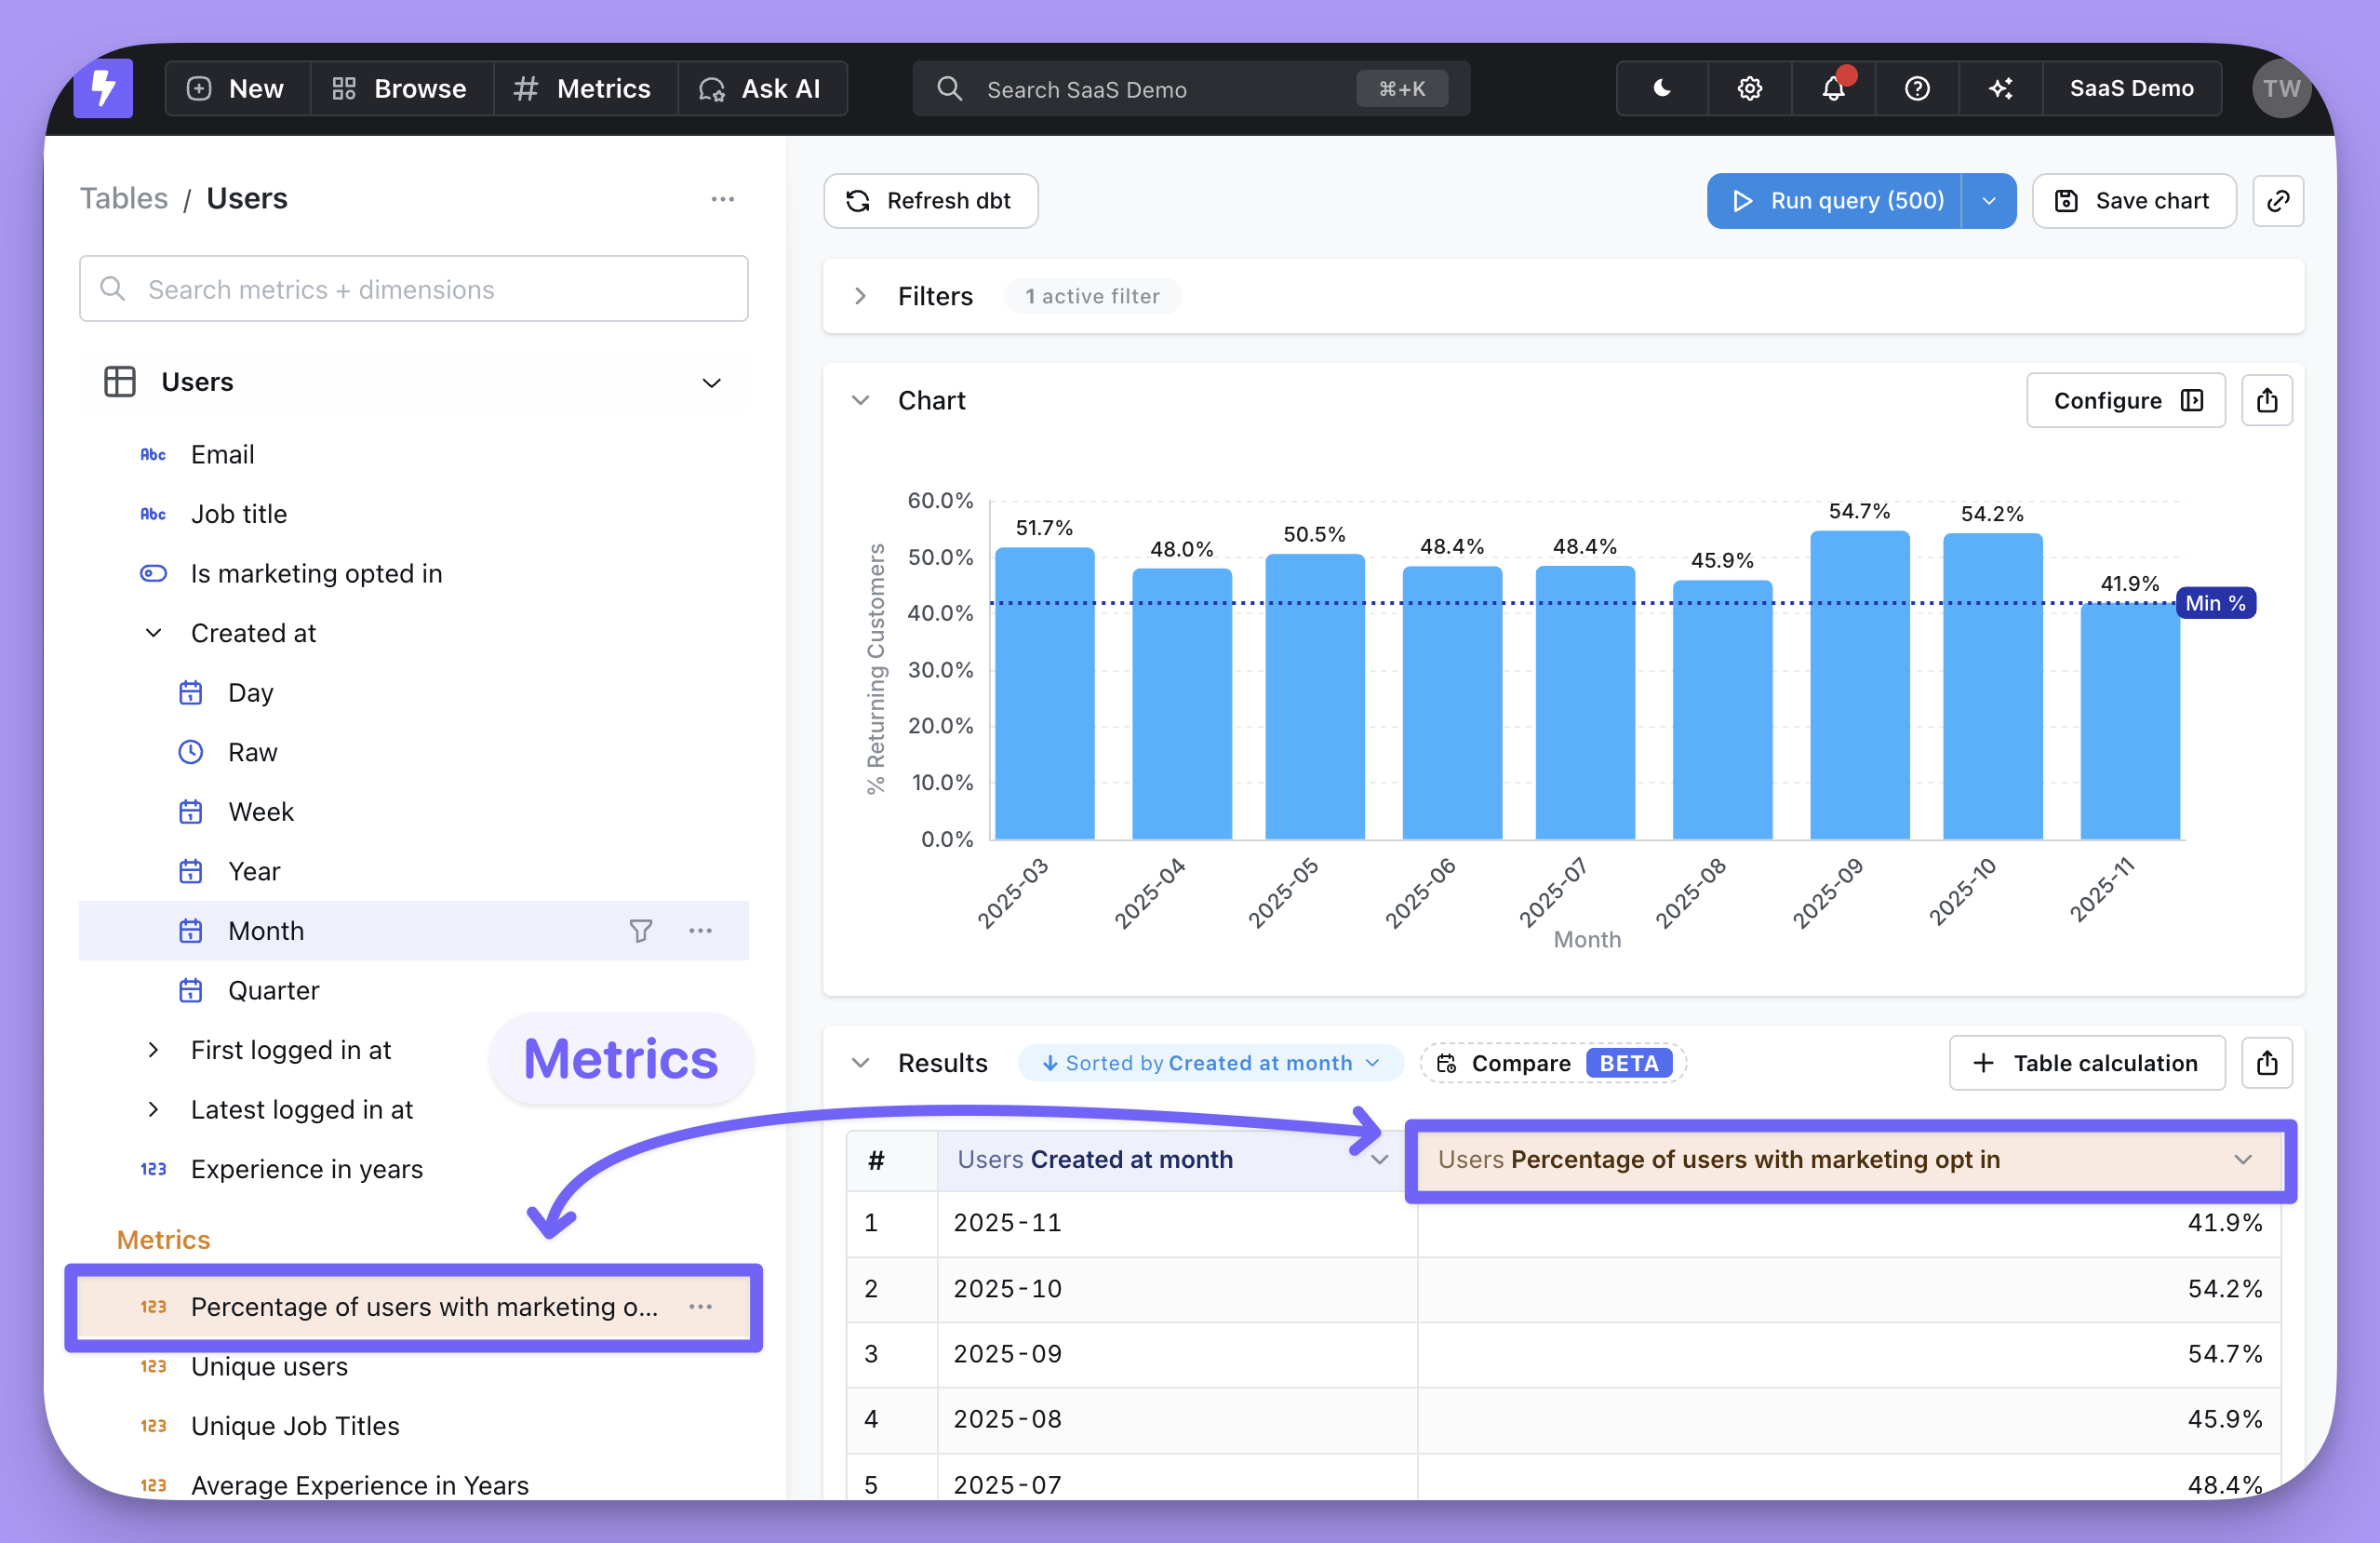Screen dimensions: 2380x1543
Task: Click the AI sparkles icon
Action: tap(2000, 89)
